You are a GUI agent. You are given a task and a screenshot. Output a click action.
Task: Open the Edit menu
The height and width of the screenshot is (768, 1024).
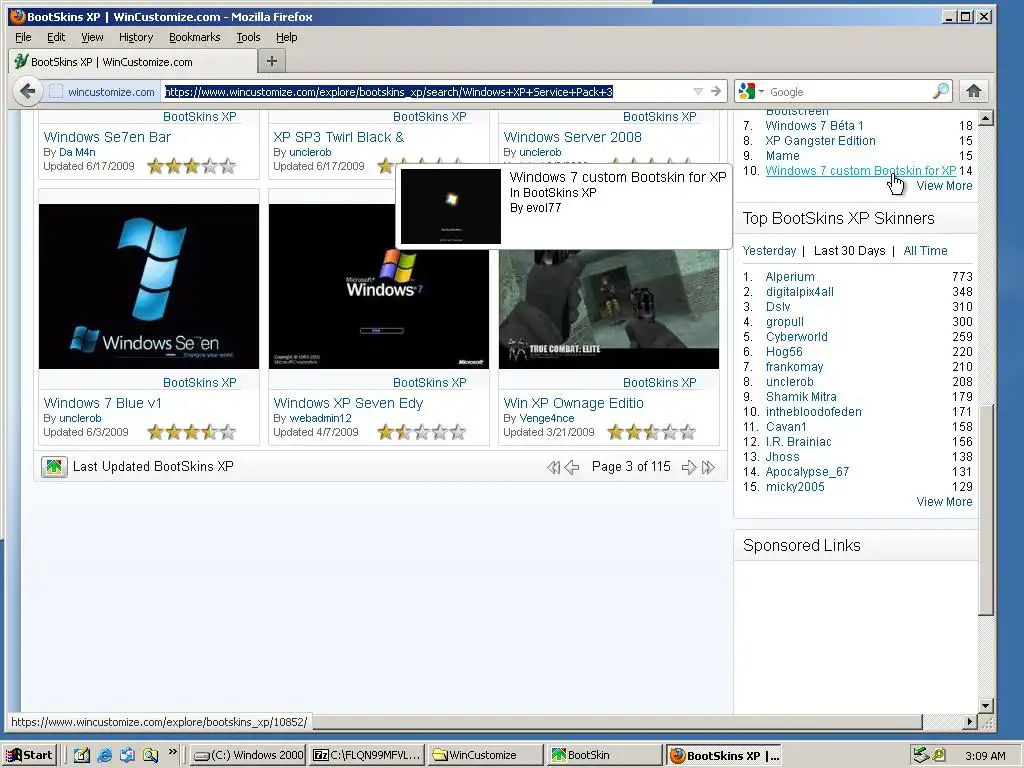(56, 37)
